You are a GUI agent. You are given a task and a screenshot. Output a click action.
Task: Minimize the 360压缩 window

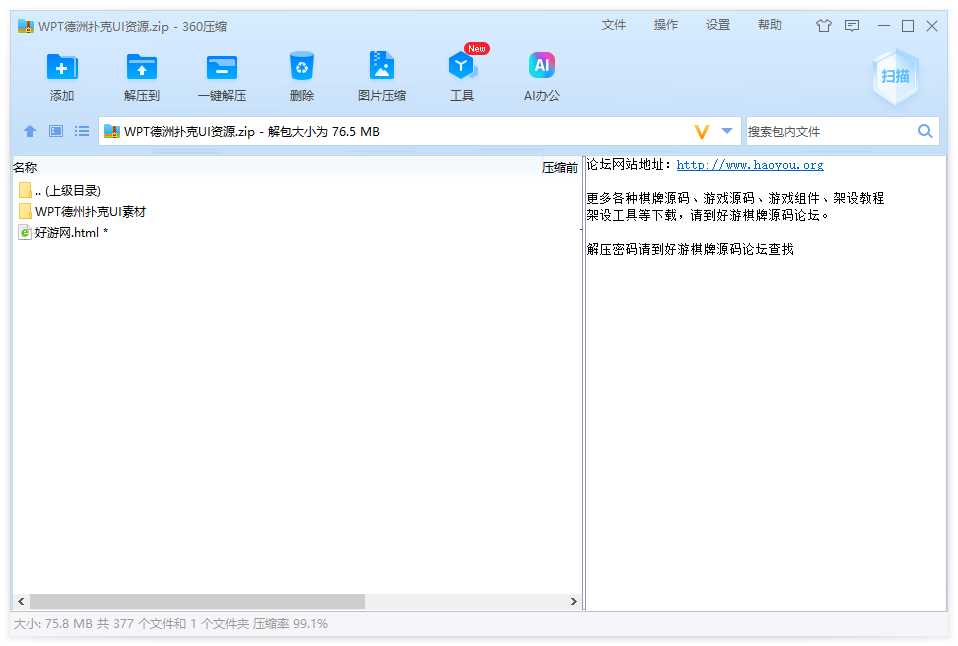point(883,26)
